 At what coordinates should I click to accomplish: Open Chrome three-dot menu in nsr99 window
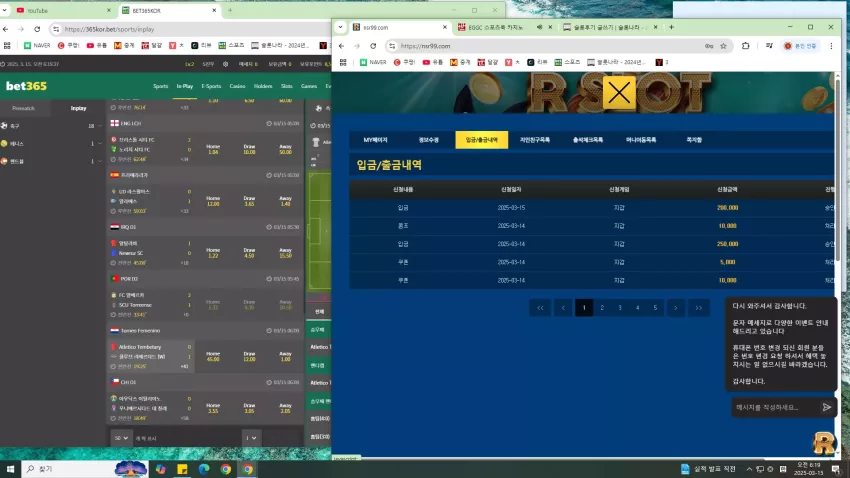pos(831,46)
